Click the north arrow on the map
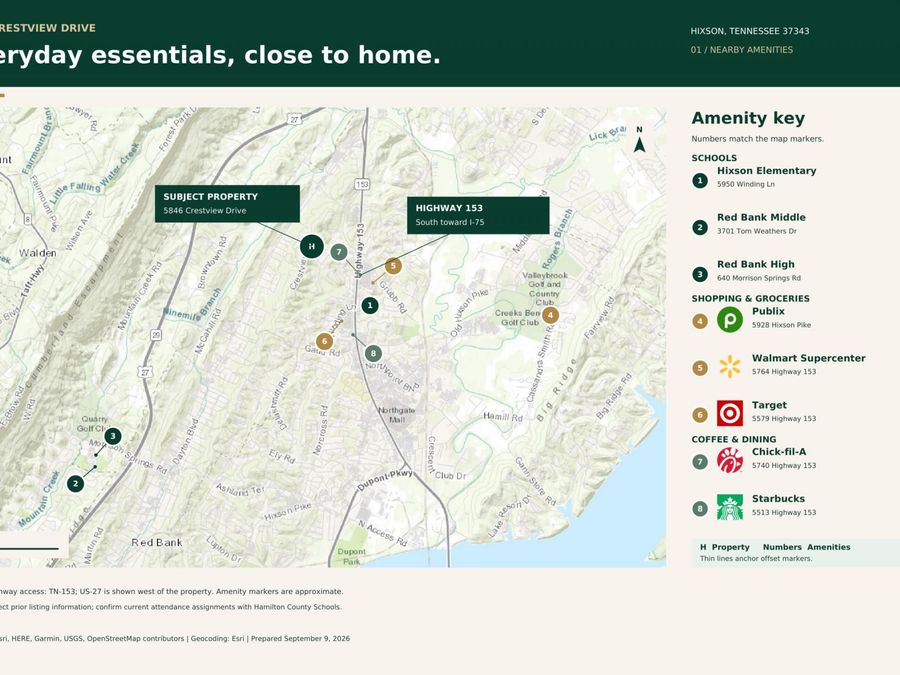This screenshot has height=675, width=900. (639, 141)
